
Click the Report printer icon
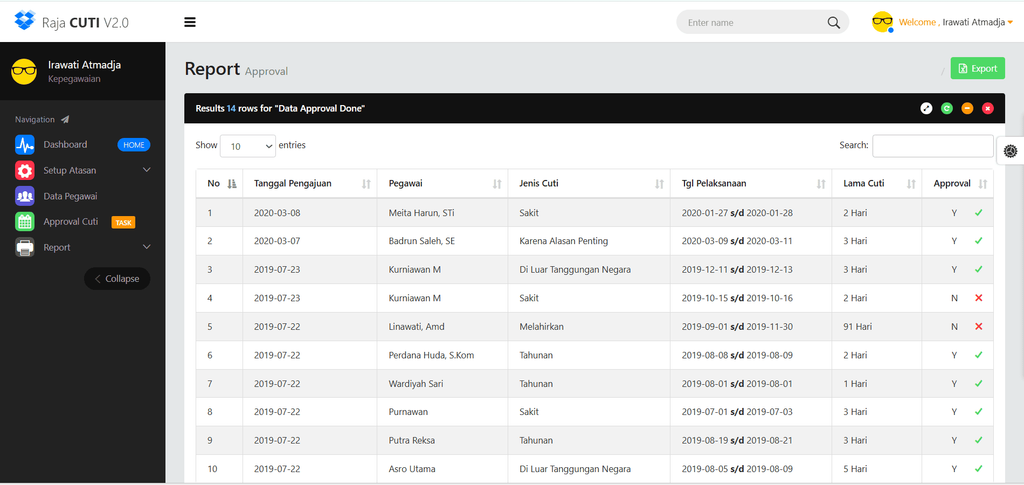coord(25,247)
